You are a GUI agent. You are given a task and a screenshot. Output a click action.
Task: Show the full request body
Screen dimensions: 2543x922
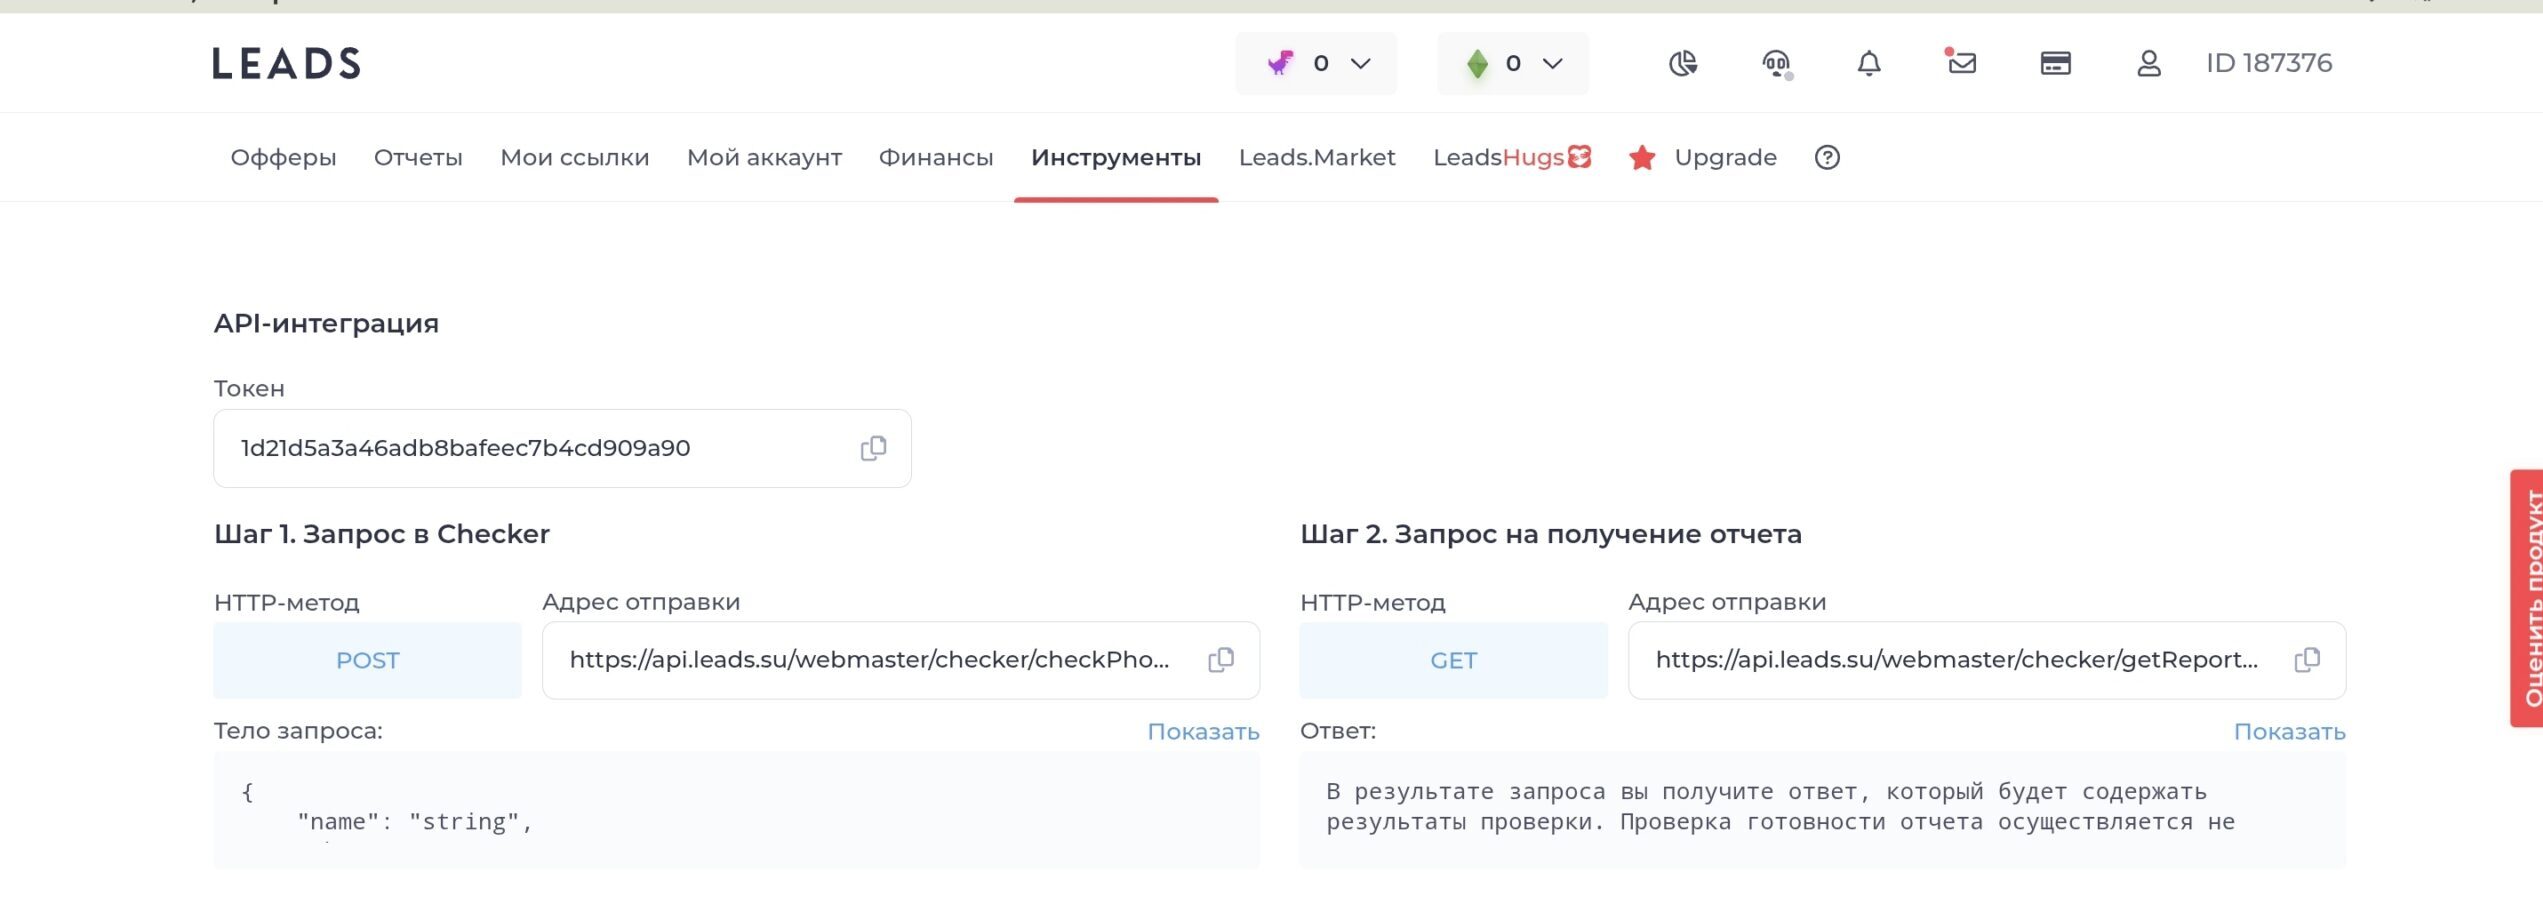click(x=1202, y=732)
